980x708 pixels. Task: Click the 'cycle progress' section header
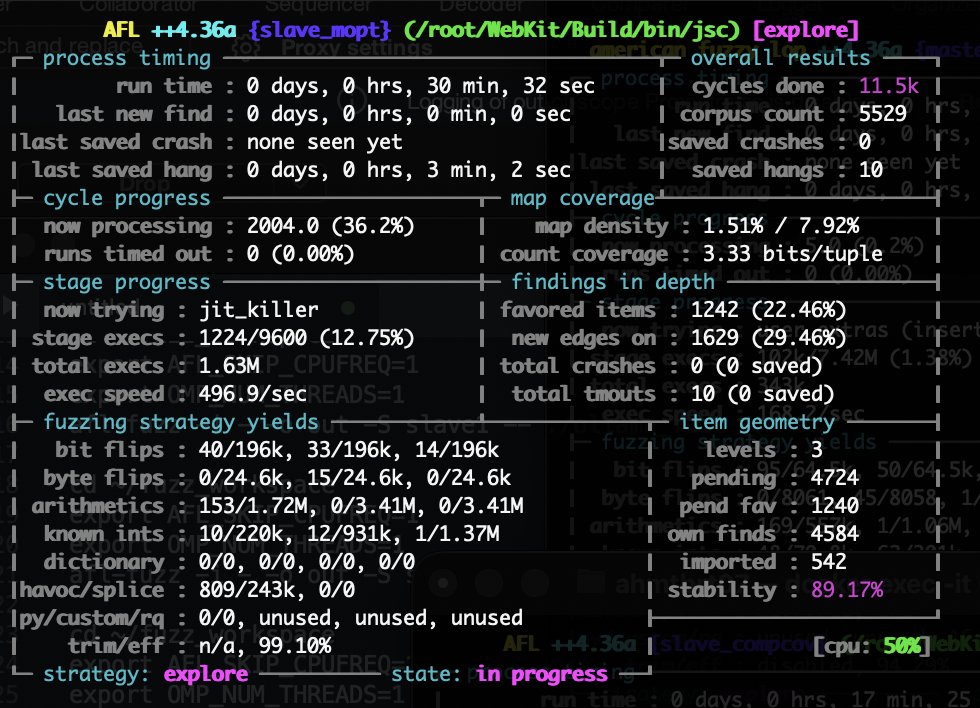127,197
